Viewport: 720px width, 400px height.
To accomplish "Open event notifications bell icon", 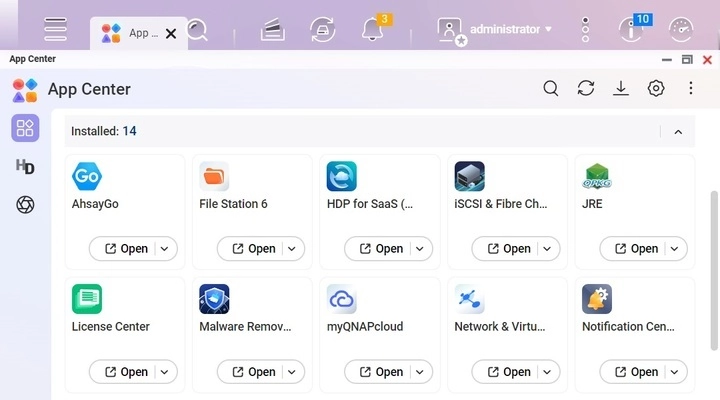I will point(372,29).
